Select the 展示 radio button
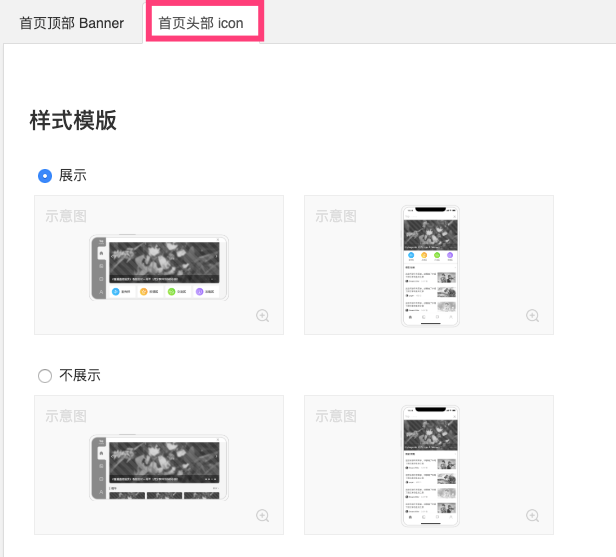 (x=45, y=176)
